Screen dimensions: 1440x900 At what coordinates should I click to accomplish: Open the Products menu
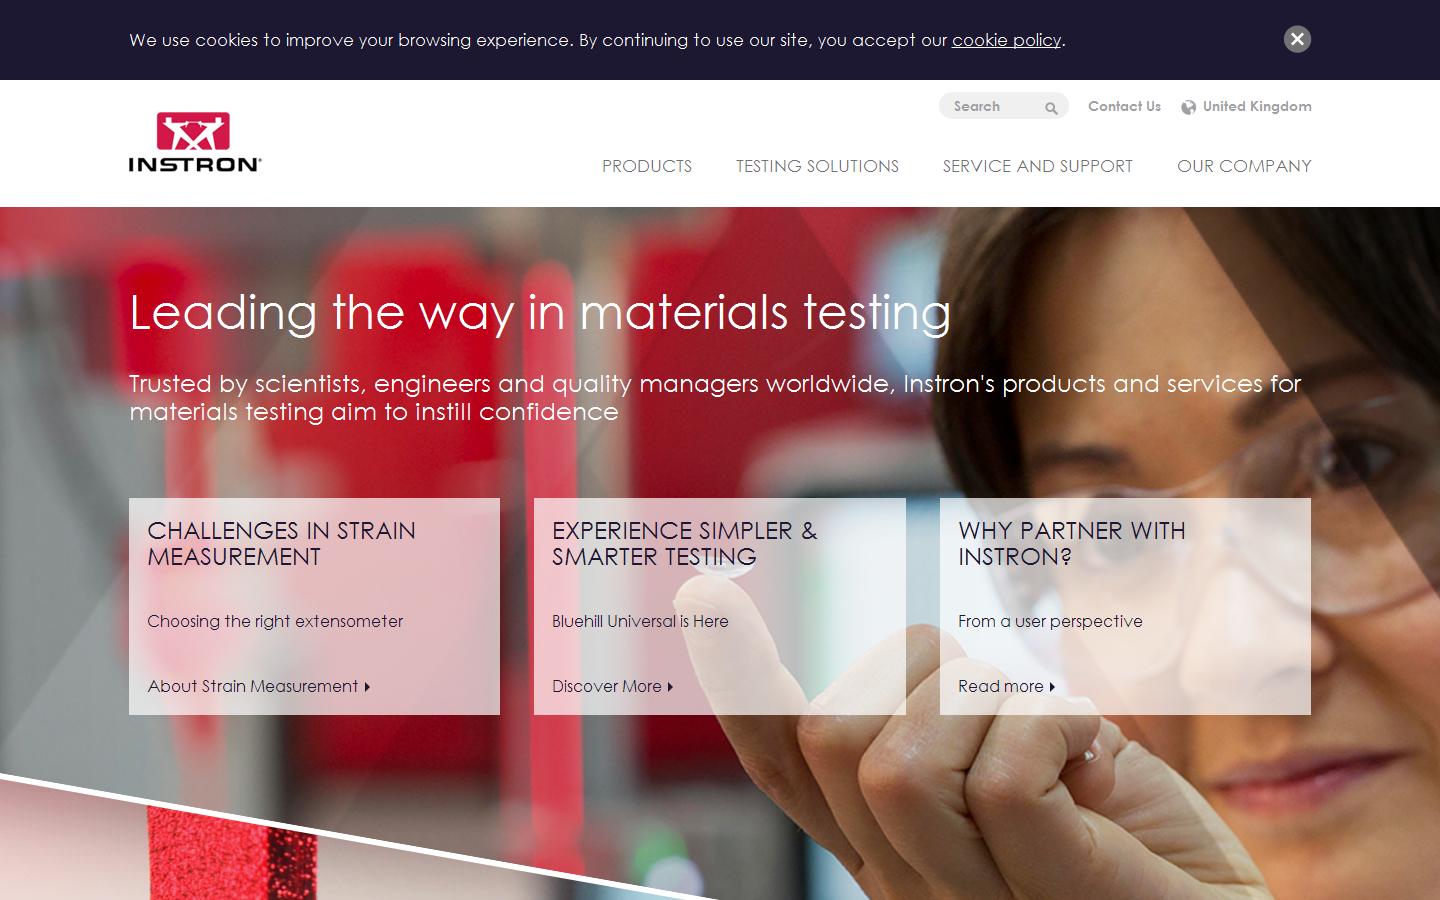(646, 166)
